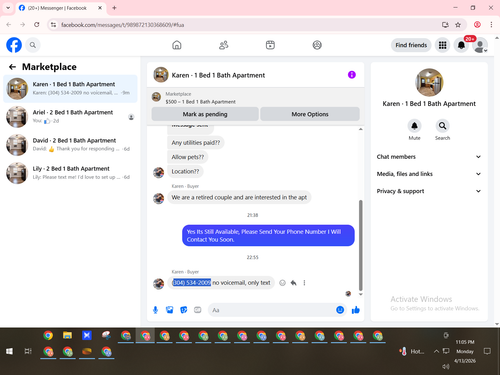Open the Chrome three-dot menu
Image resolution: width=500 pixels, height=375 pixels.
[491, 25]
